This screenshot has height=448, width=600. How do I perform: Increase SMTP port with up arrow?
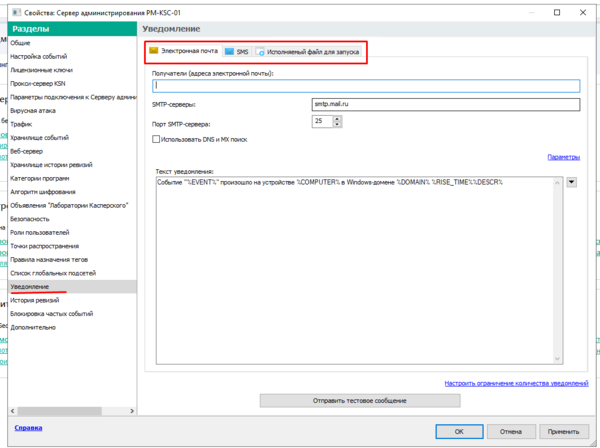[337, 119]
